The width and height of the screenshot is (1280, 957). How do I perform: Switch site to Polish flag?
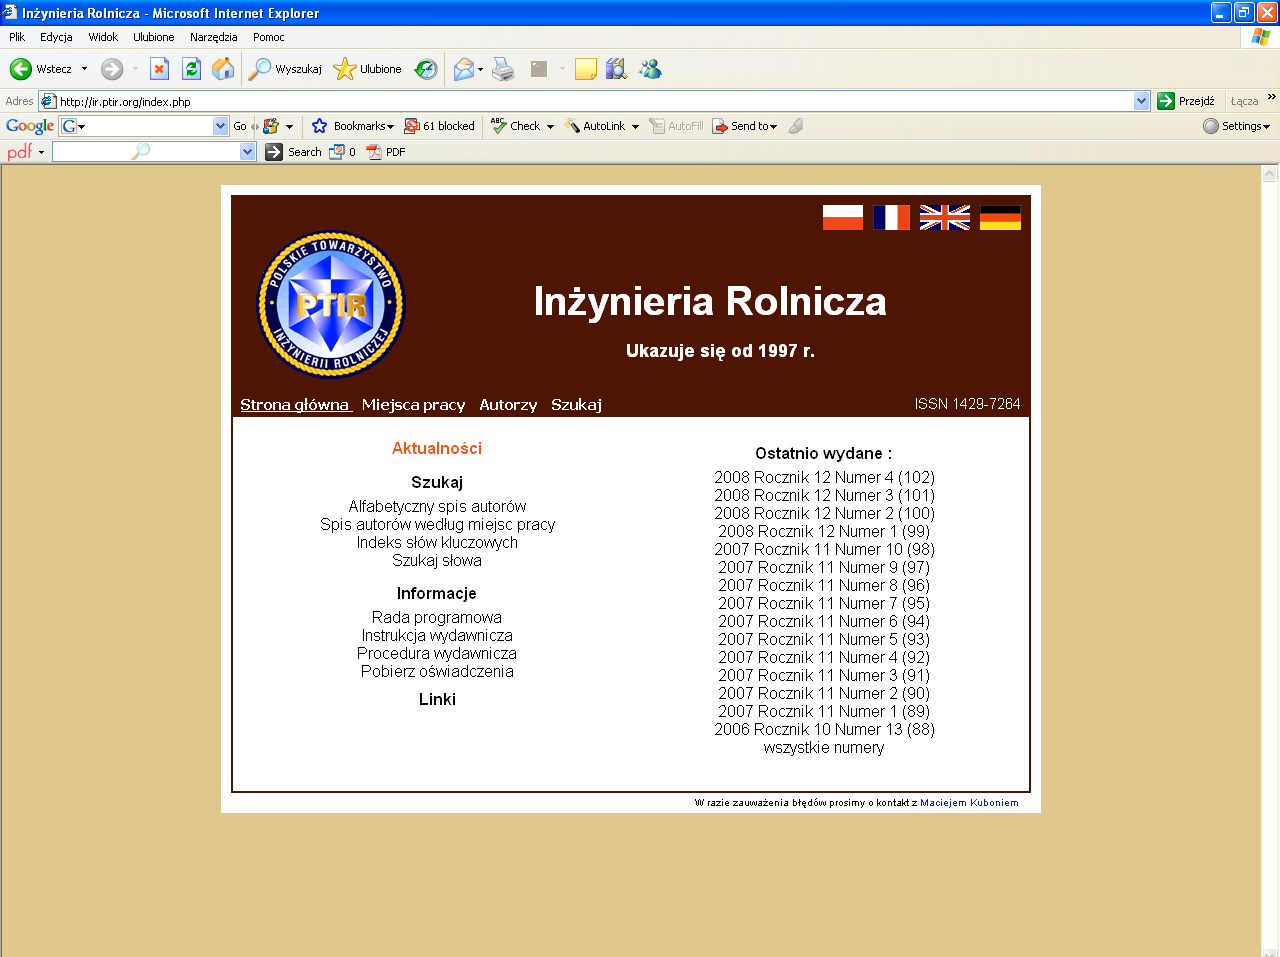pyautogui.click(x=843, y=217)
